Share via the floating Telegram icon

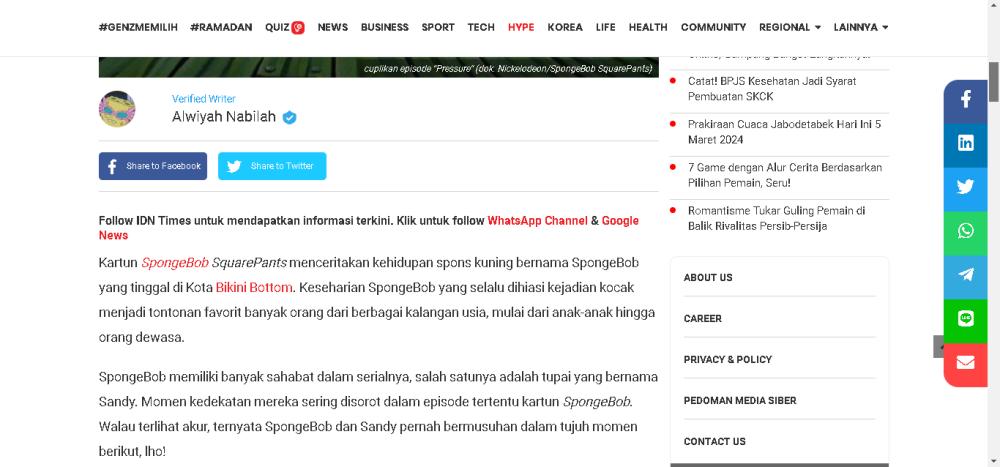click(965, 275)
